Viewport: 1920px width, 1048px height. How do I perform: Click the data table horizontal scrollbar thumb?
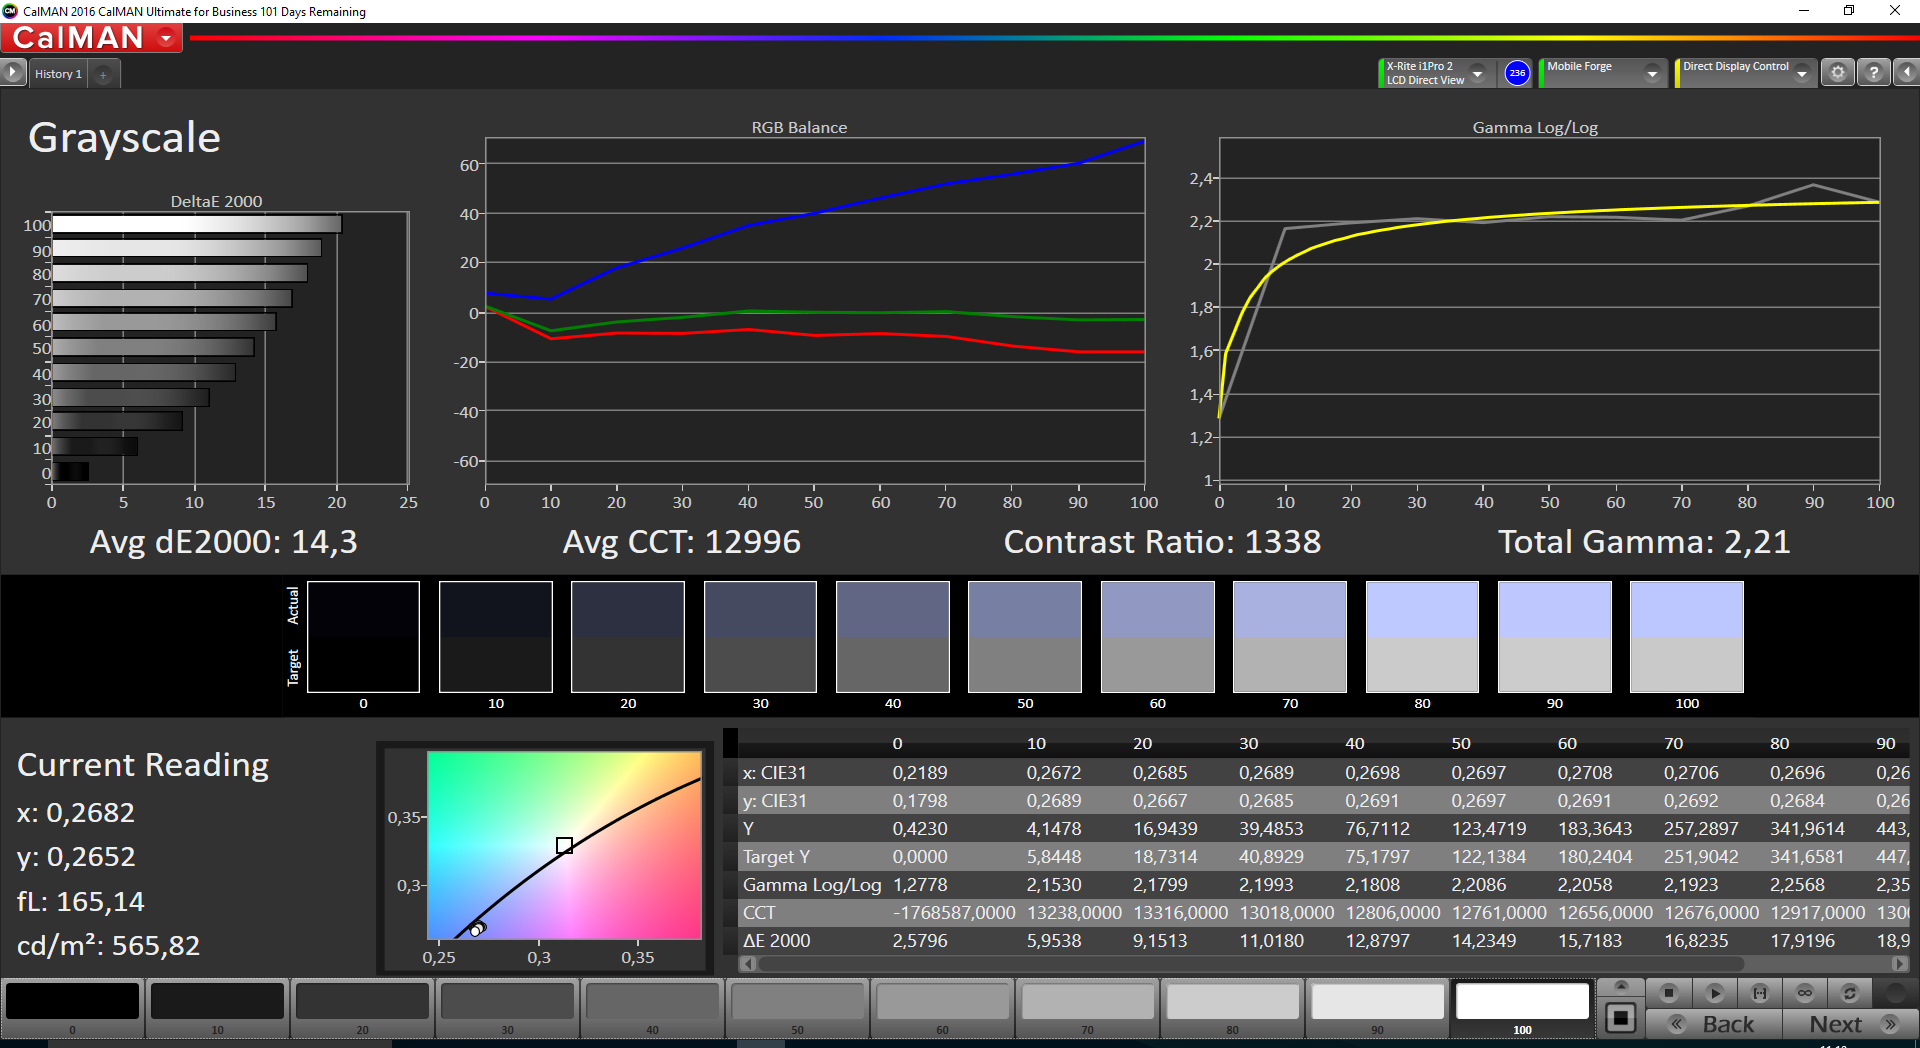coord(1251,964)
